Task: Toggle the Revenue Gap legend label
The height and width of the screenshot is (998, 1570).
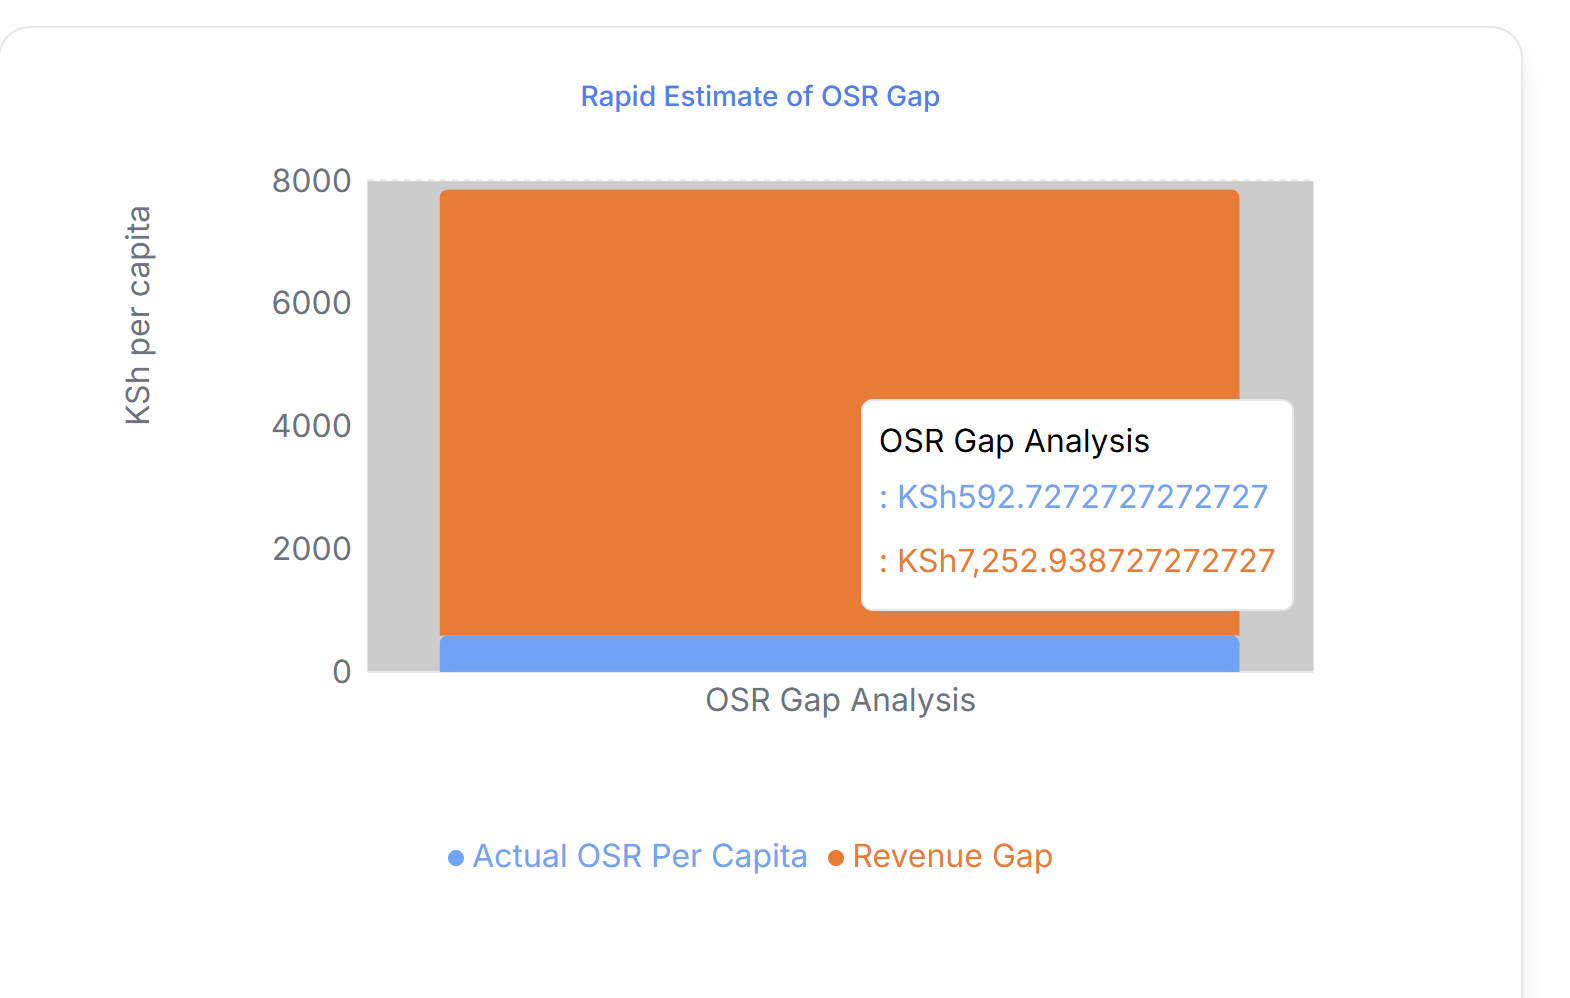Action: (952, 856)
